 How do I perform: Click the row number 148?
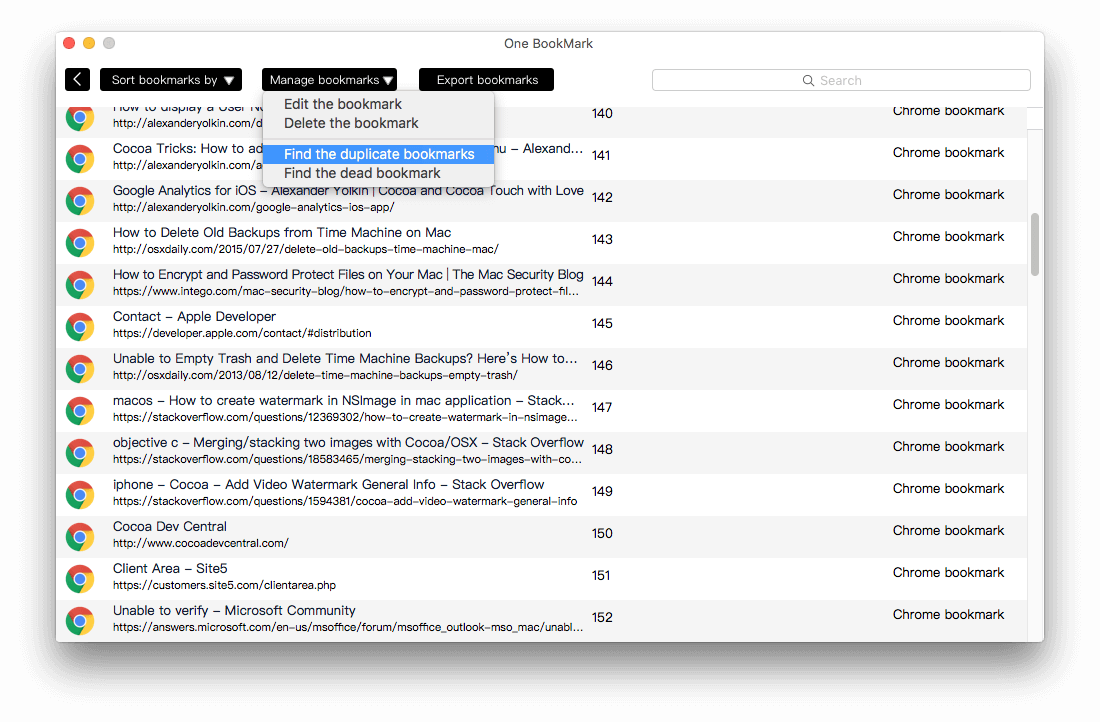tap(602, 449)
